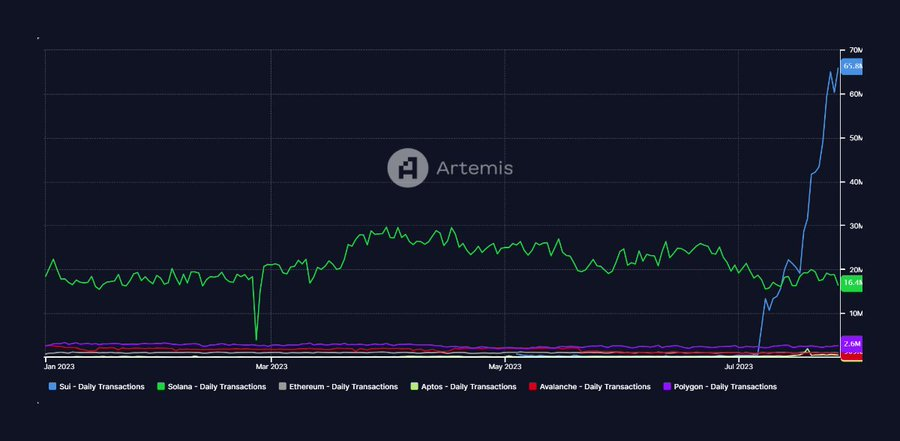Click the Jul 2023 x-axis label

pos(738,367)
